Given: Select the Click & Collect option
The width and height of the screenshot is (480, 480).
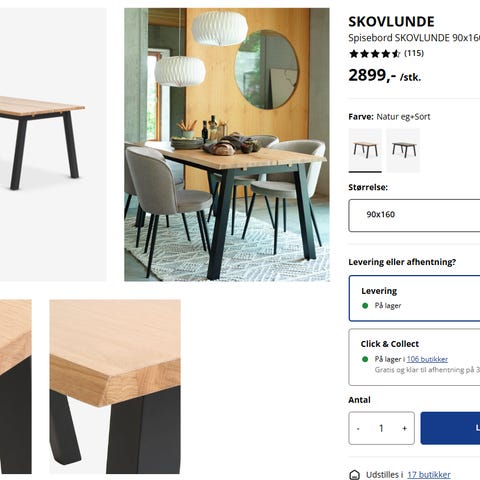Looking at the screenshot, I should (x=414, y=357).
